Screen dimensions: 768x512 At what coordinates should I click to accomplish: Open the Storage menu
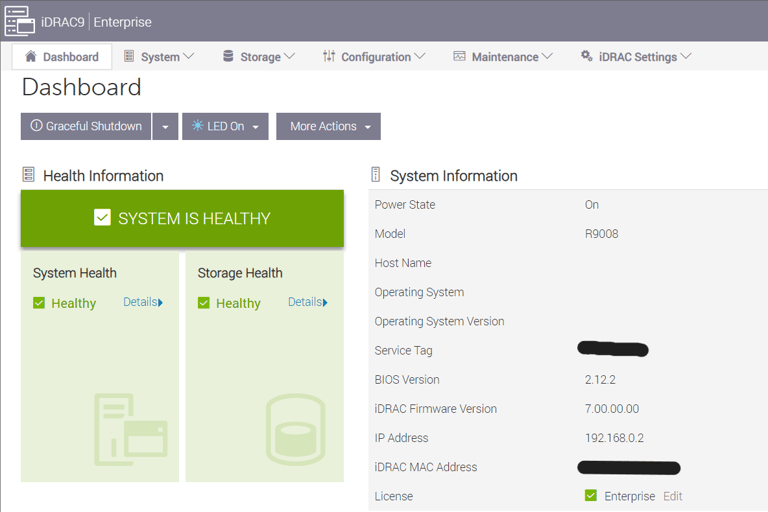[x=259, y=57]
